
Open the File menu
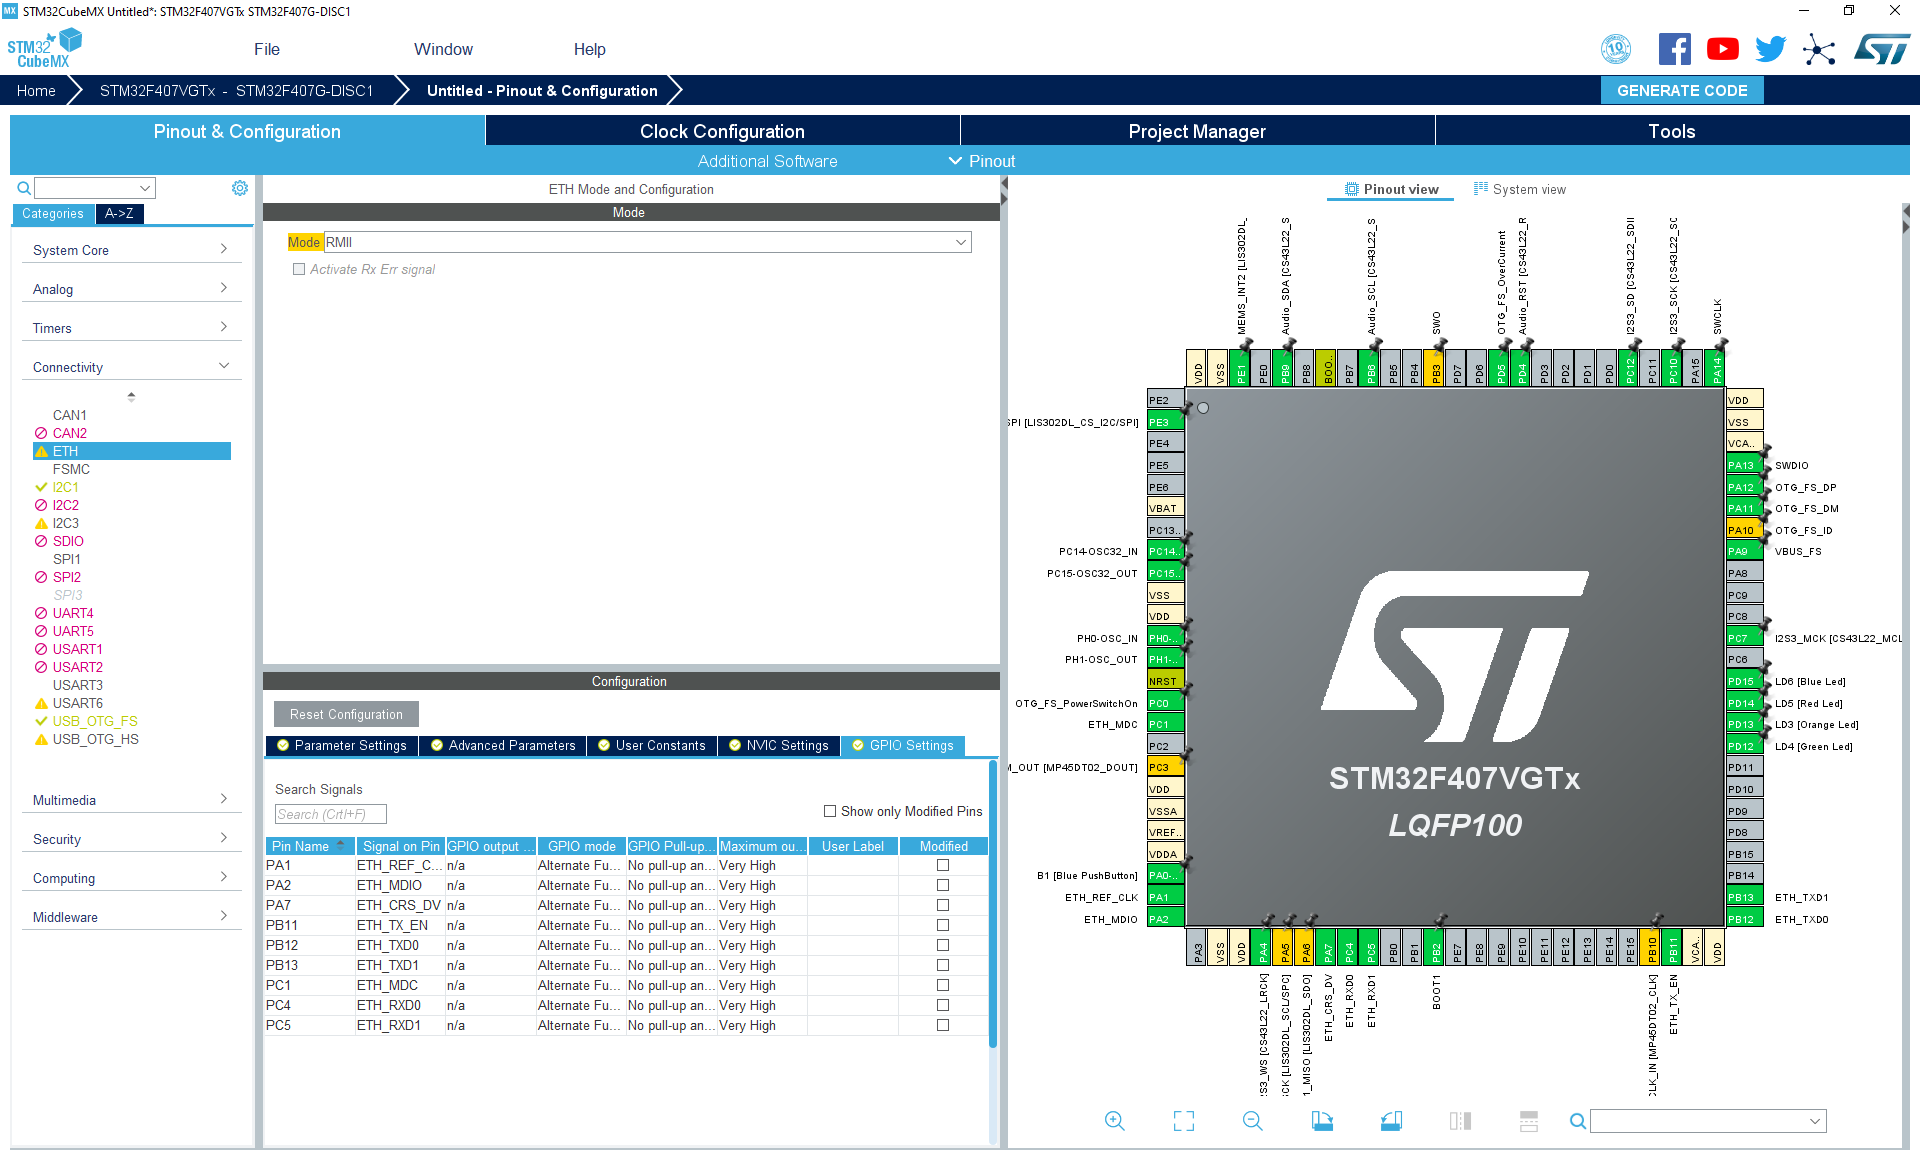(267, 49)
